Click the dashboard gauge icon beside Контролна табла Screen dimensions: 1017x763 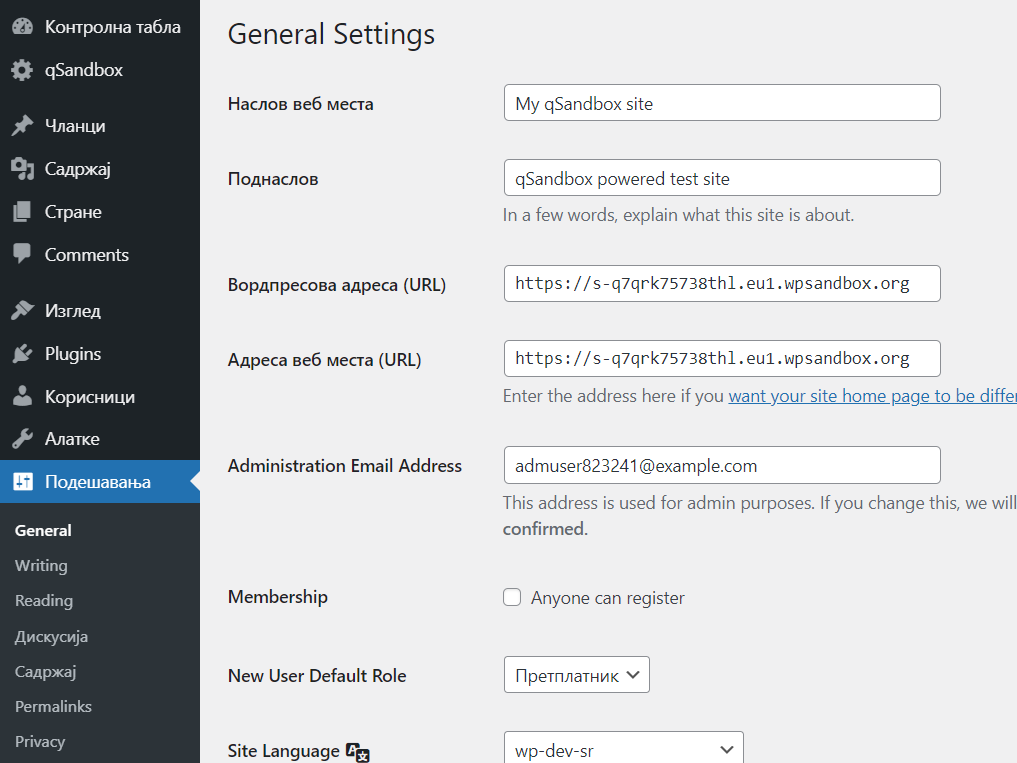22,27
